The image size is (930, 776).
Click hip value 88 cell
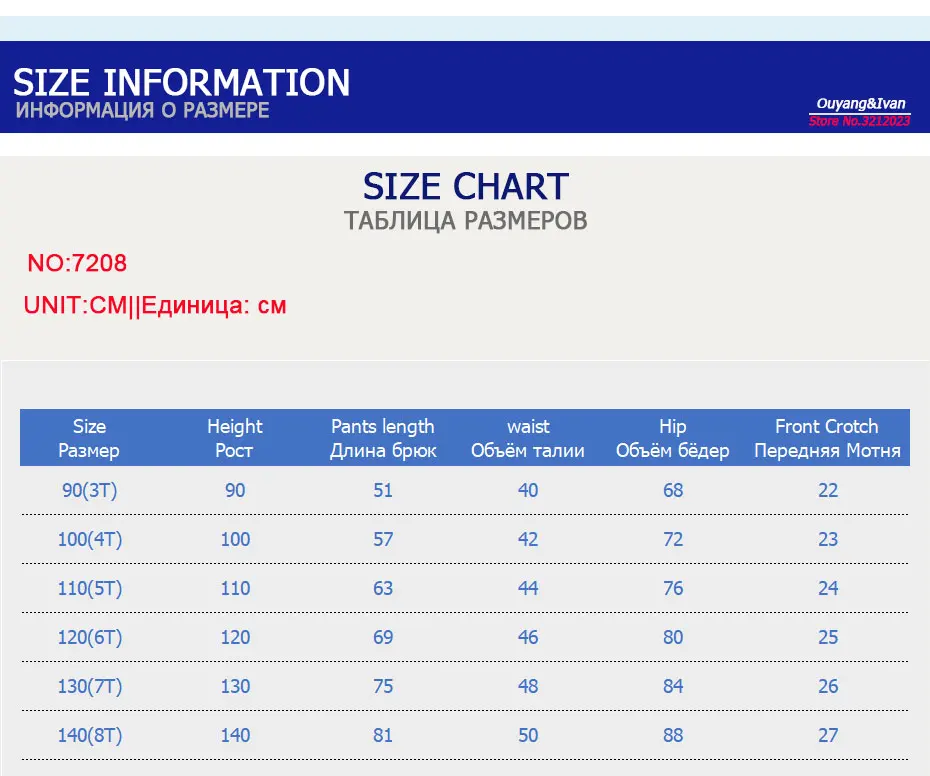(673, 736)
